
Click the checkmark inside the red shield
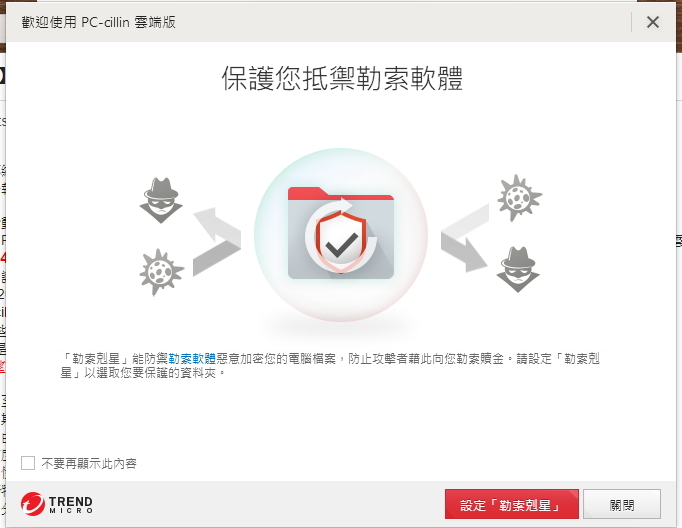342,245
